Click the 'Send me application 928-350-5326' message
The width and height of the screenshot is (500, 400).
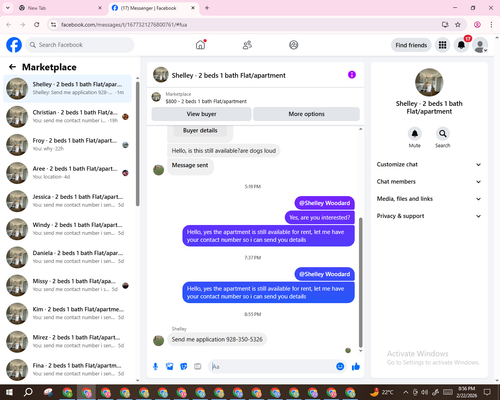[217, 339]
